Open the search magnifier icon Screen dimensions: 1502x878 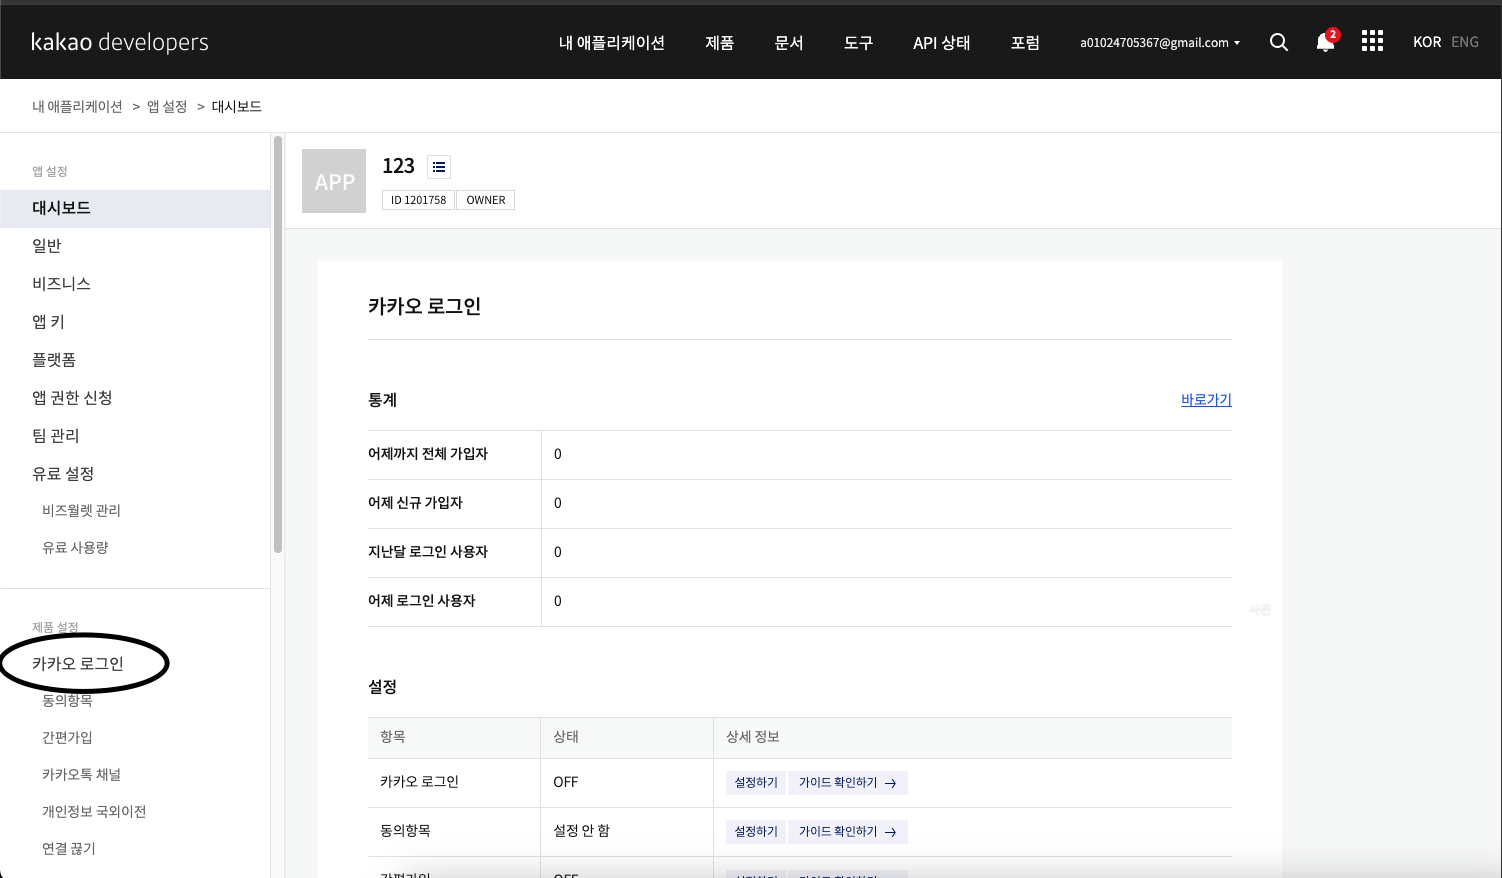point(1278,42)
